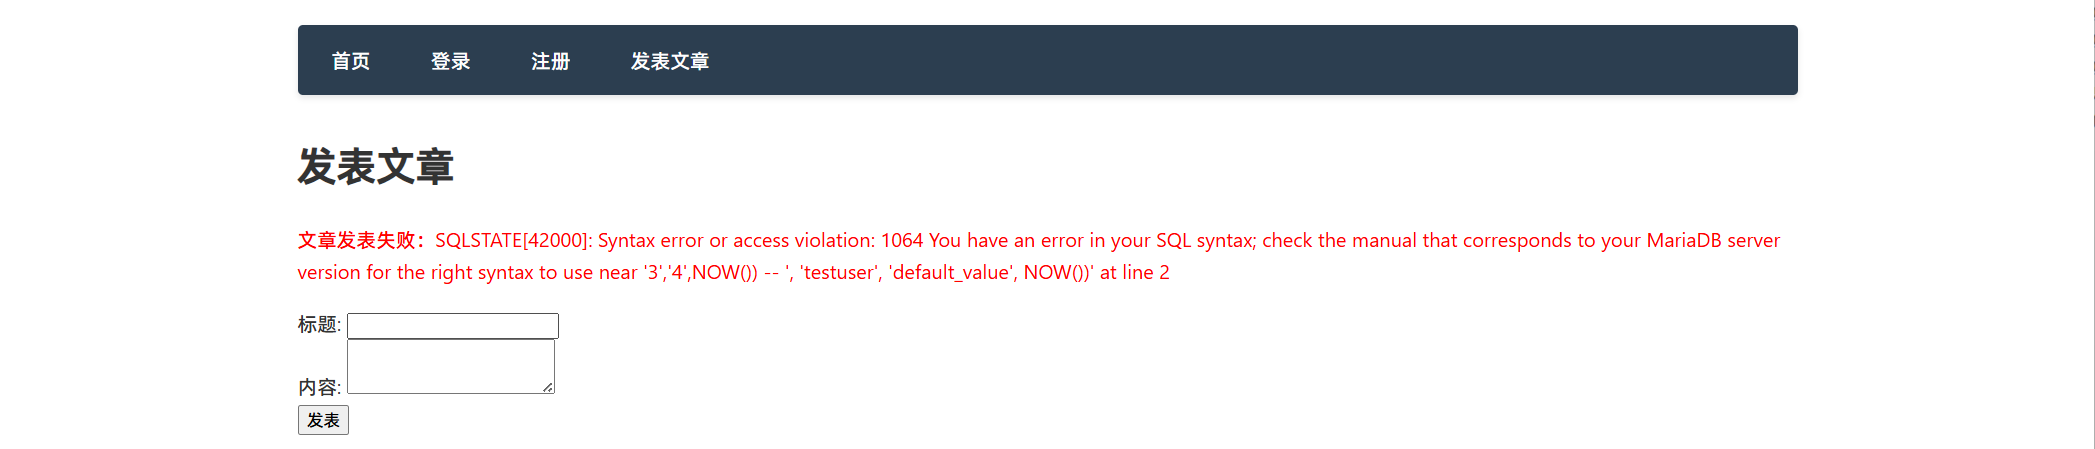Go to the 登录 page
Image resolution: width=2095 pixels, height=449 pixels.
point(451,61)
